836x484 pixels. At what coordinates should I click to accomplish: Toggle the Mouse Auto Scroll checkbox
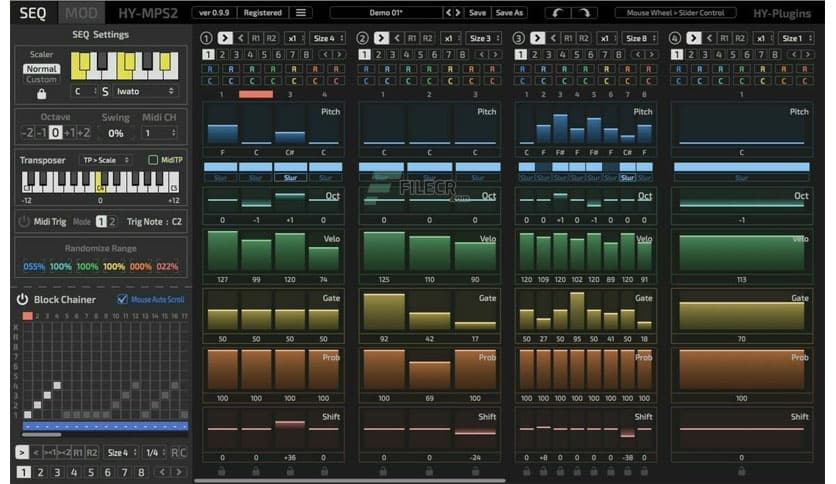pos(122,299)
